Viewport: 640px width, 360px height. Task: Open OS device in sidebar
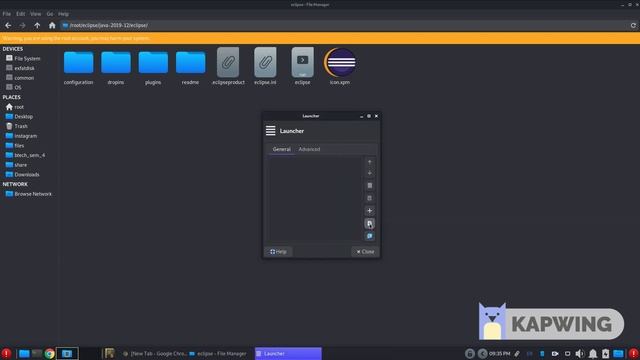14,87
